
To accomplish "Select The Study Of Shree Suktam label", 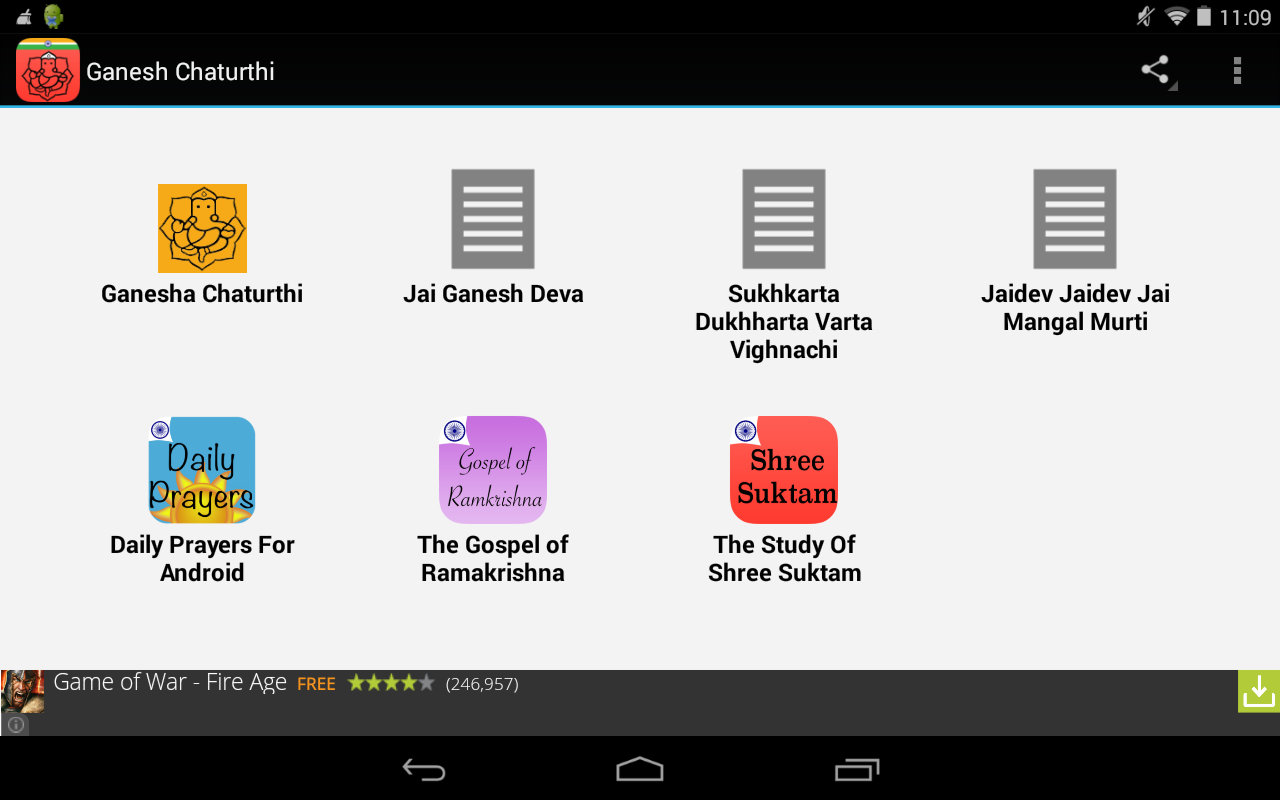I will point(784,559).
